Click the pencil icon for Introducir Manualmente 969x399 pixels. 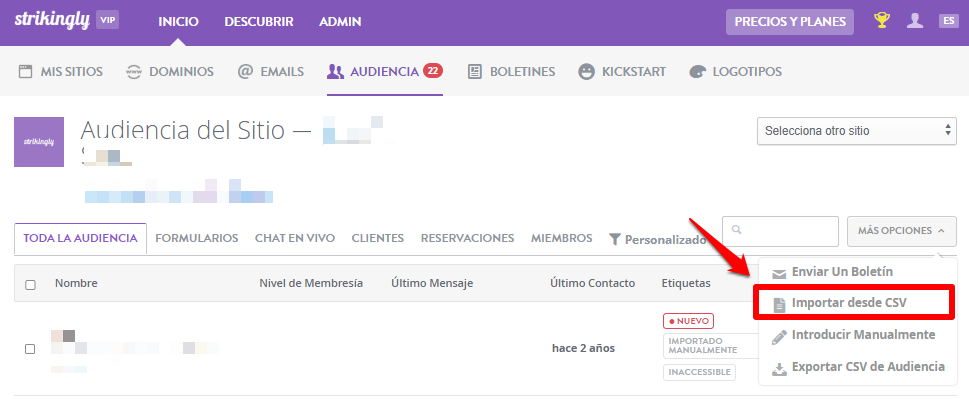coord(780,337)
